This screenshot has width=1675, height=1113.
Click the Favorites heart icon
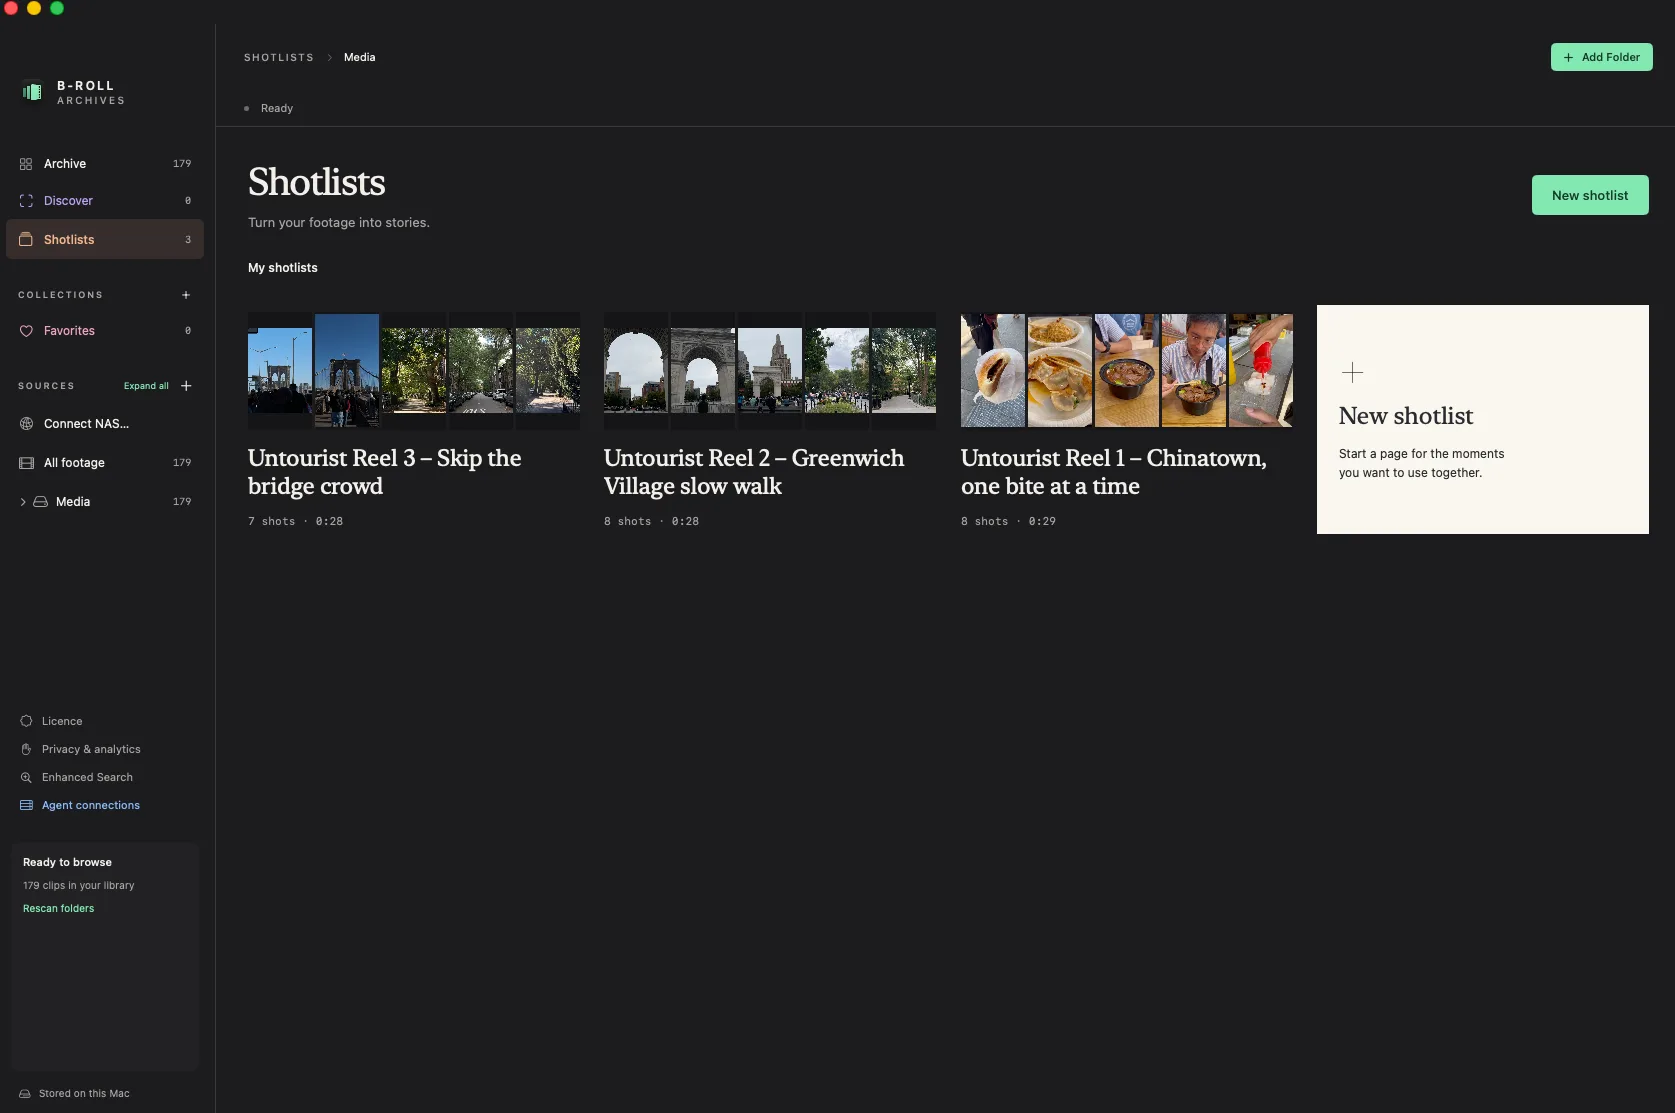tap(26, 331)
